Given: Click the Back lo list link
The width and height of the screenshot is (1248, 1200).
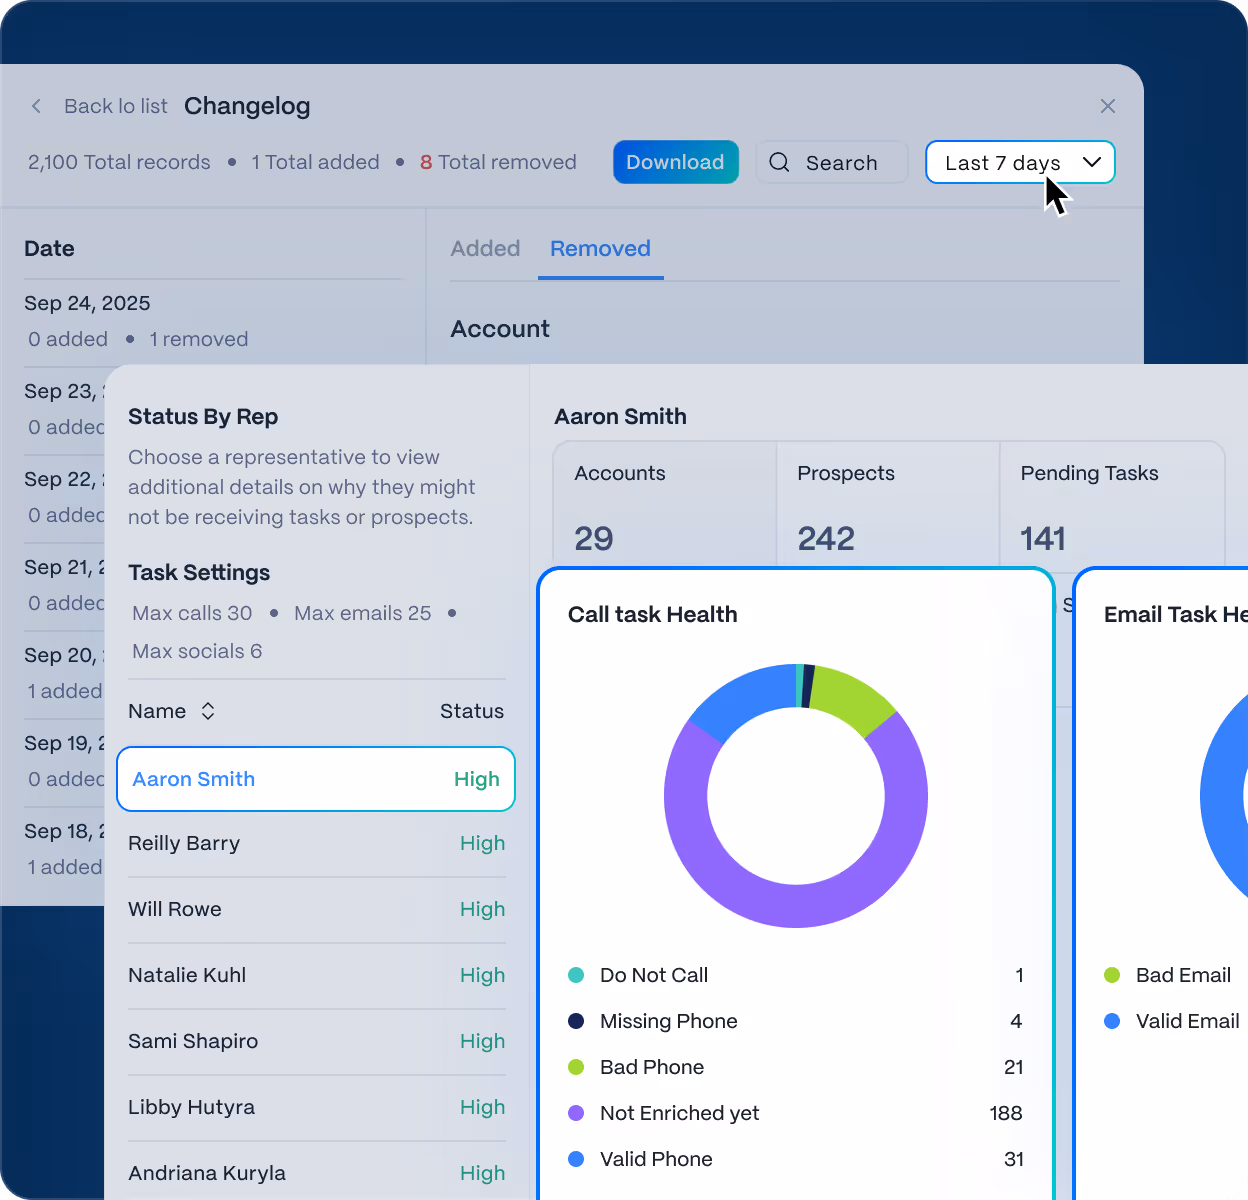Looking at the screenshot, I should [x=116, y=106].
